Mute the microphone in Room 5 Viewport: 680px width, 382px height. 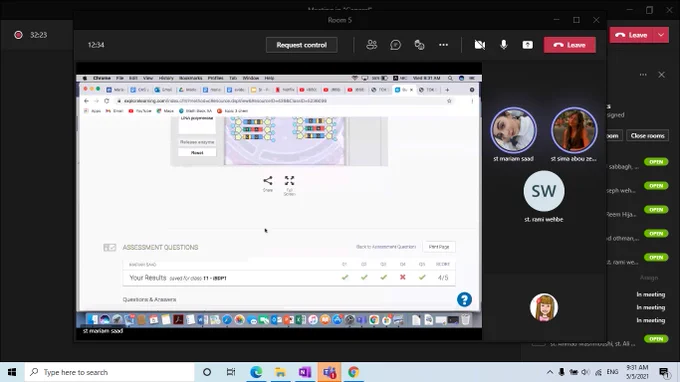[x=503, y=45]
